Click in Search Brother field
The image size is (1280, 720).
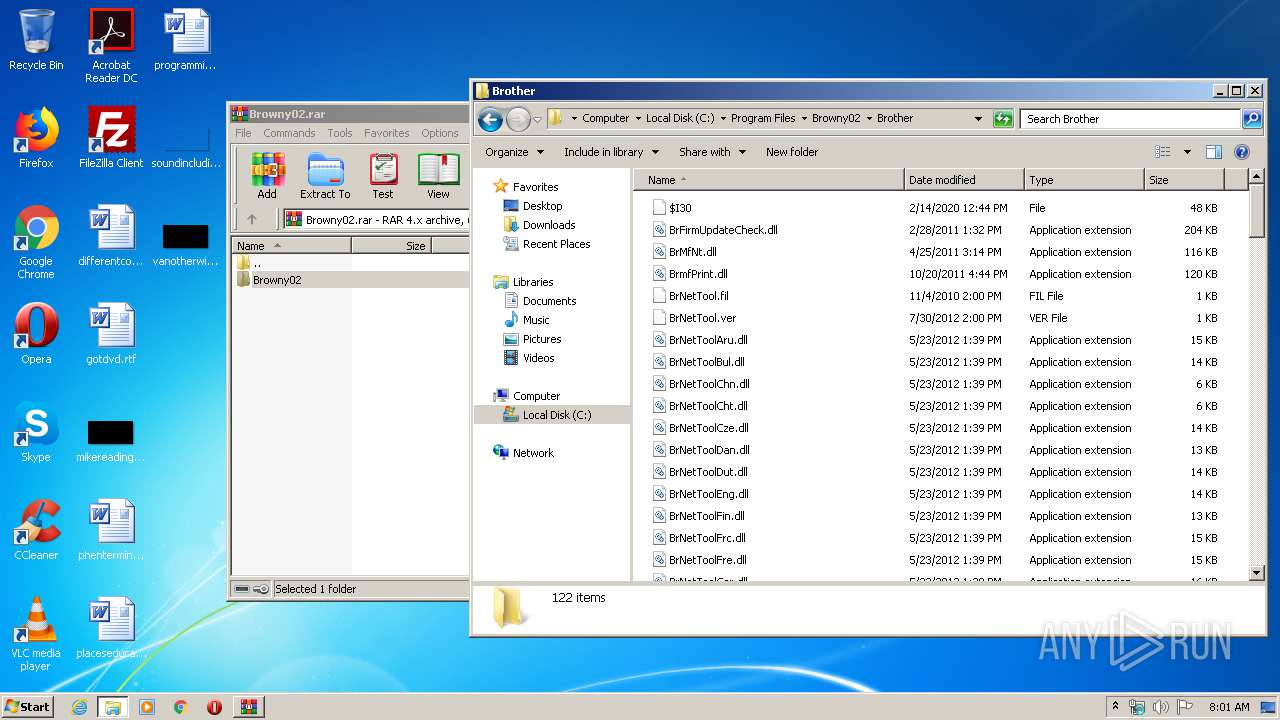pyautogui.click(x=1130, y=119)
